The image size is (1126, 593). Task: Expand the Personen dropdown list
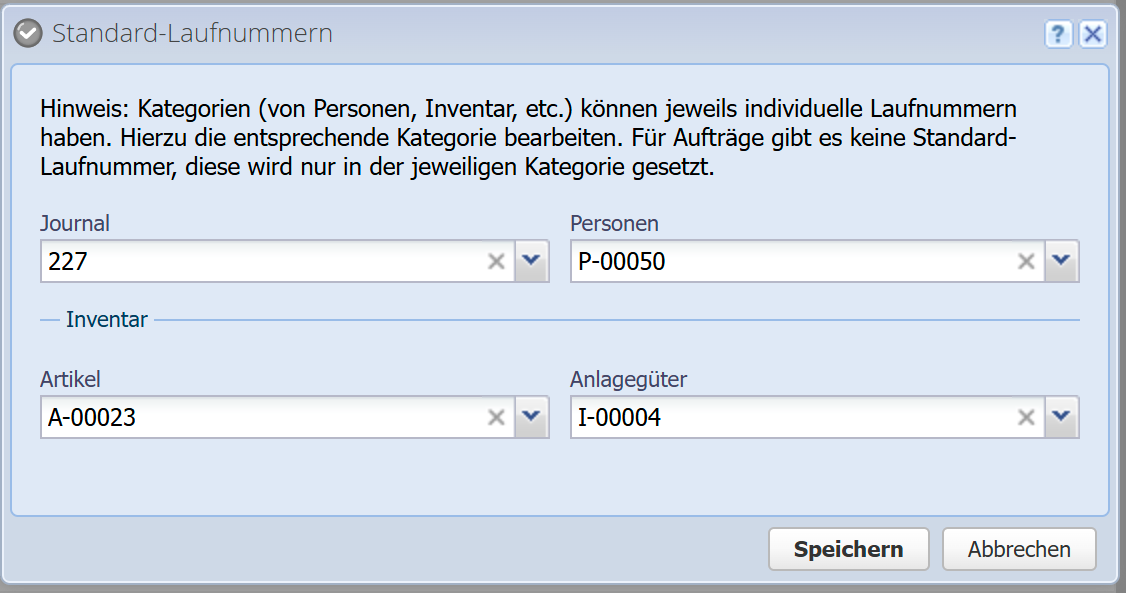pos(1062,262)
